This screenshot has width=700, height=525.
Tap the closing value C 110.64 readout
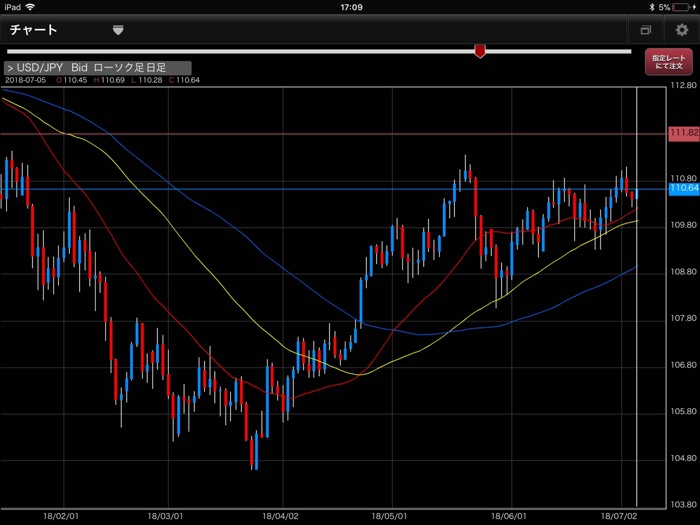(184, 78)
